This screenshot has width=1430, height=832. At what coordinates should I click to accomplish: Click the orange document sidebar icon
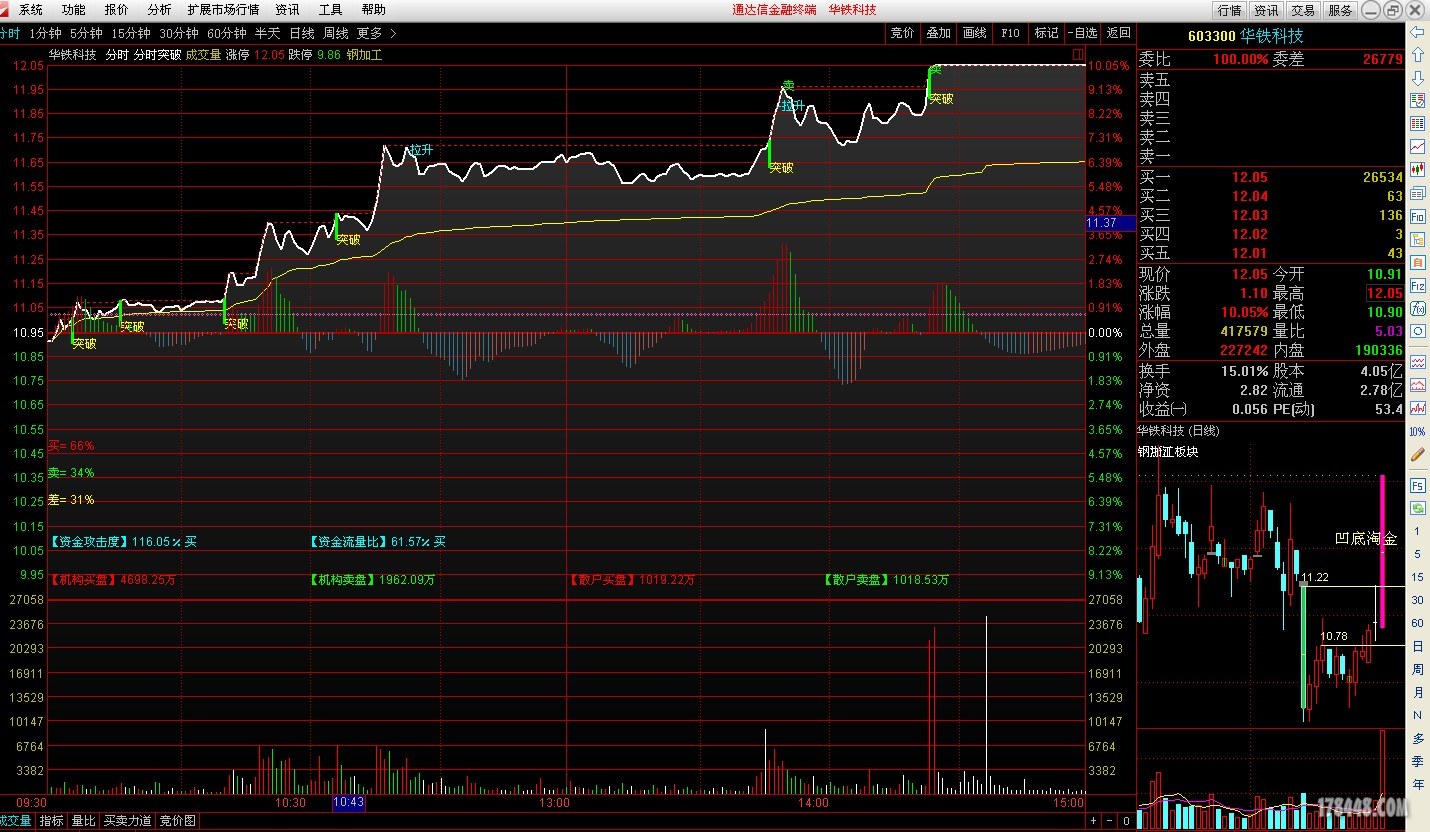(x=1417, y=262)
